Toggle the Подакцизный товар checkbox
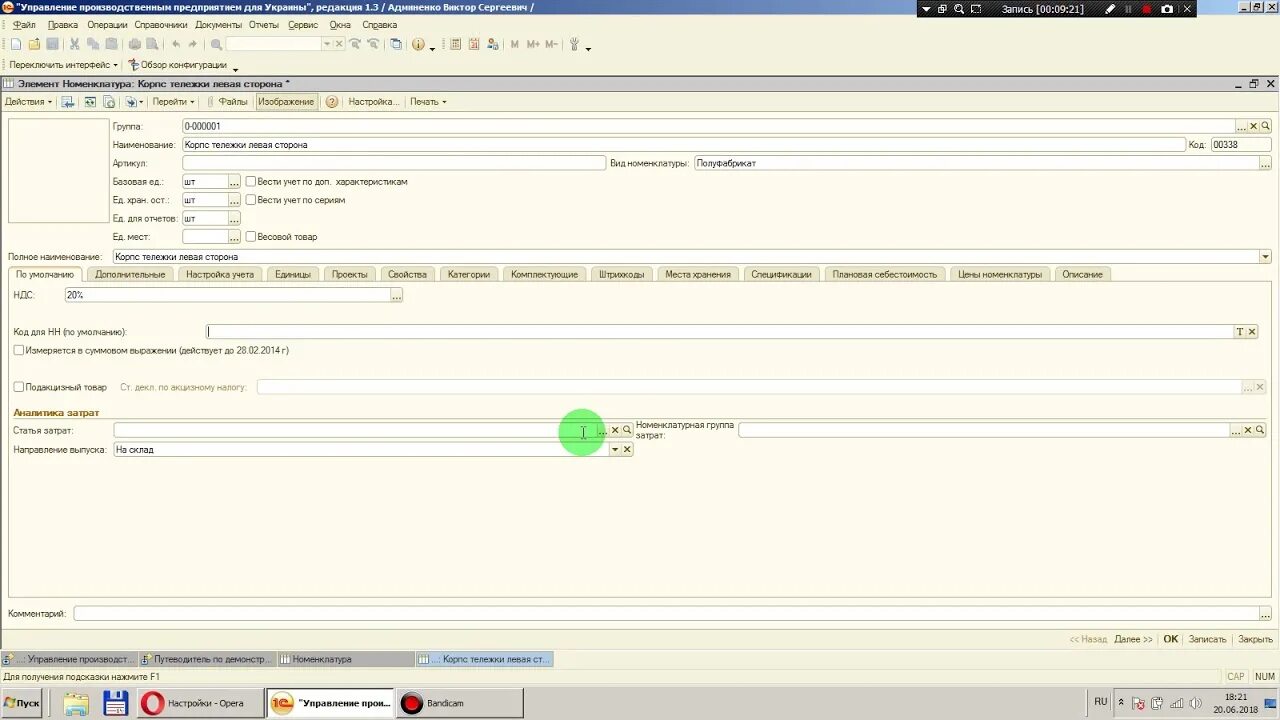Image resolution: width=1280 pixels, height=720 pixels. [x=19, y=387]
